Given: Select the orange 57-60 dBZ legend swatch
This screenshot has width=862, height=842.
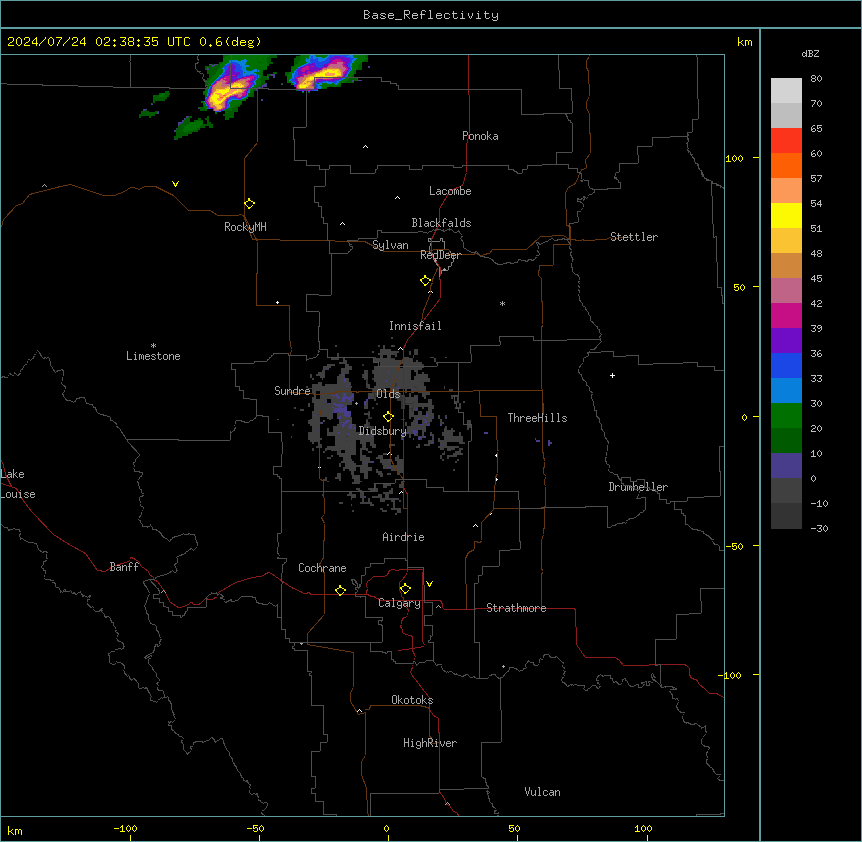Looking at the screenshot, I should 786,165.
